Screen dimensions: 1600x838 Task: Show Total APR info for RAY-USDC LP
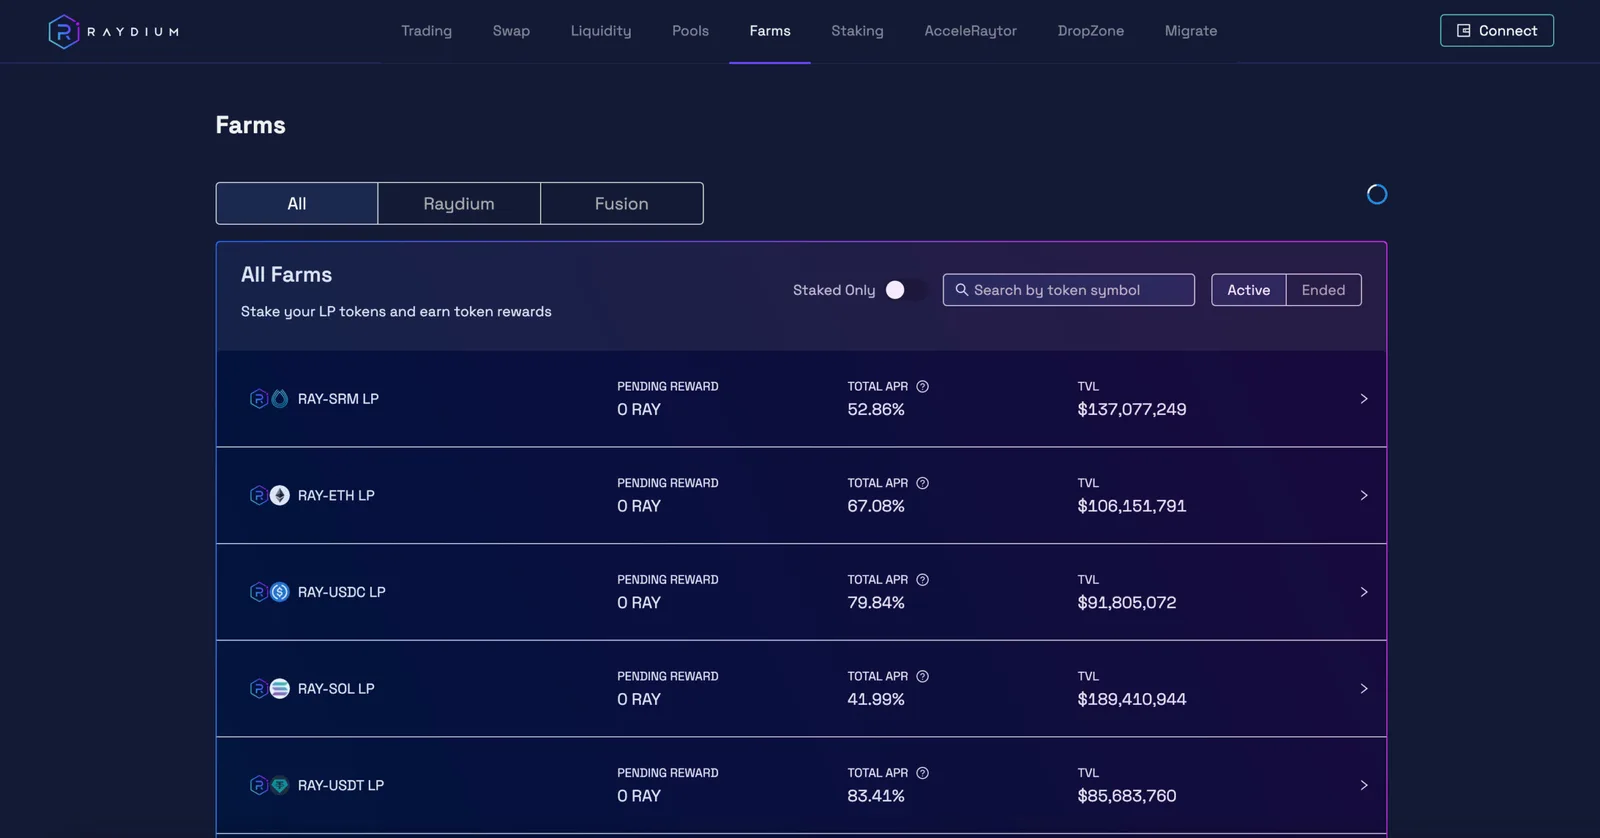923,580
